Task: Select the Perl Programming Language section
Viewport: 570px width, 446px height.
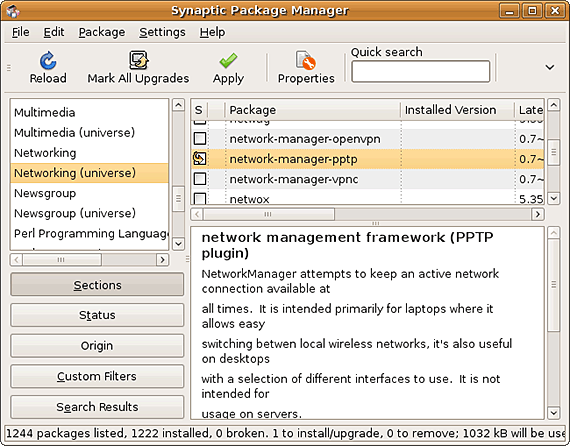Action: tap(89, 233)
